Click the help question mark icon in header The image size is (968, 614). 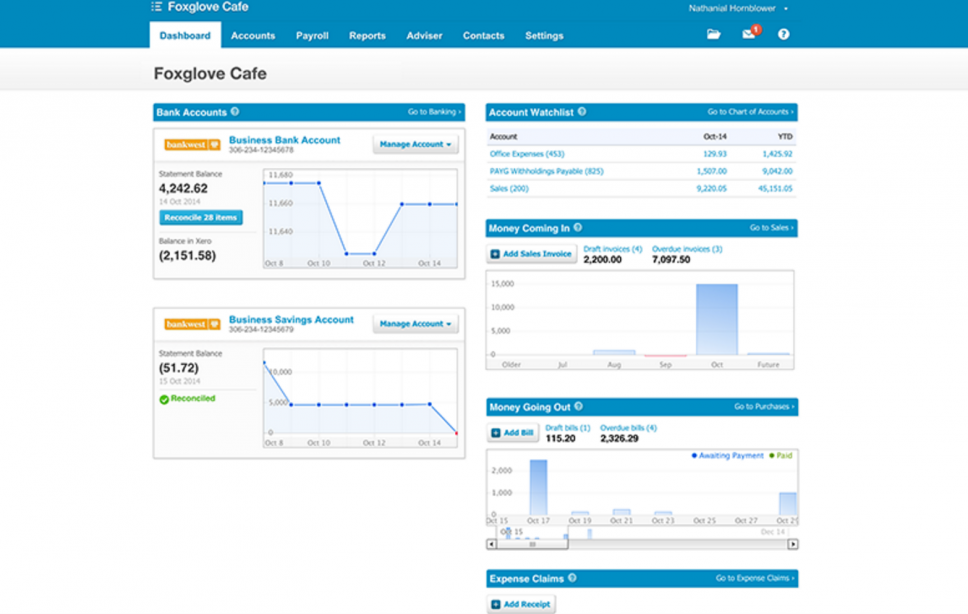[784, 35]
